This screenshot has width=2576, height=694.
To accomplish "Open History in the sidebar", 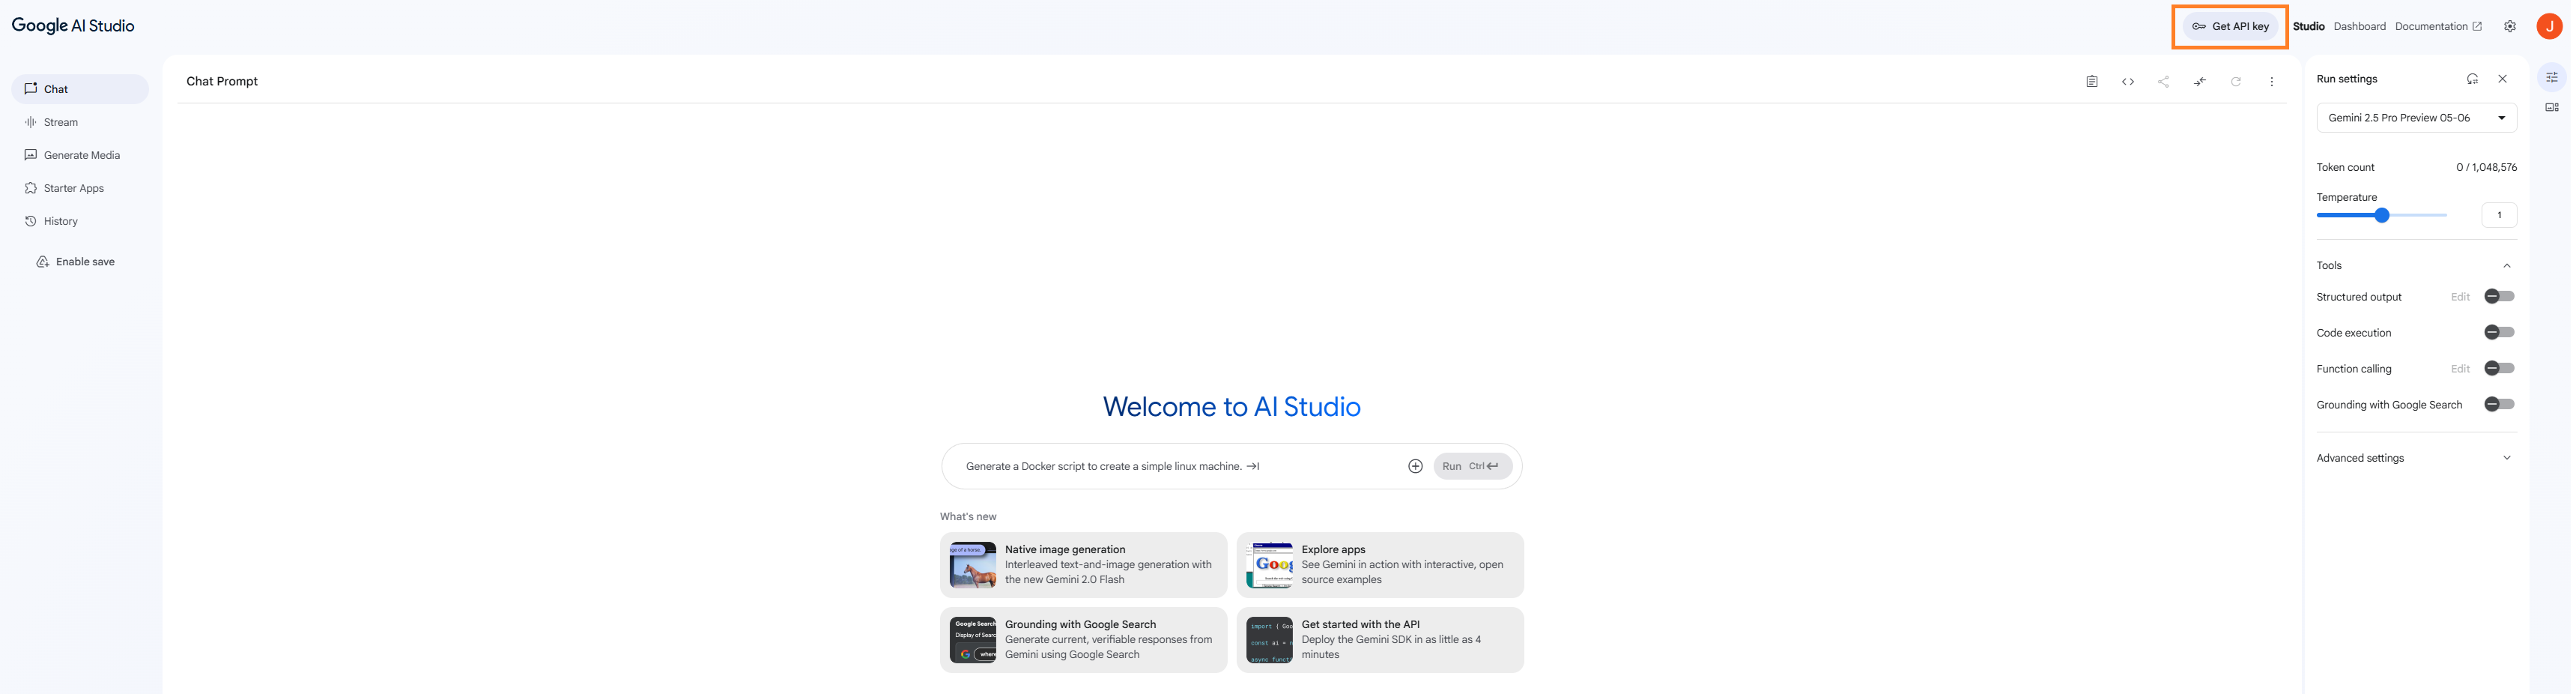I will (80, 221).
